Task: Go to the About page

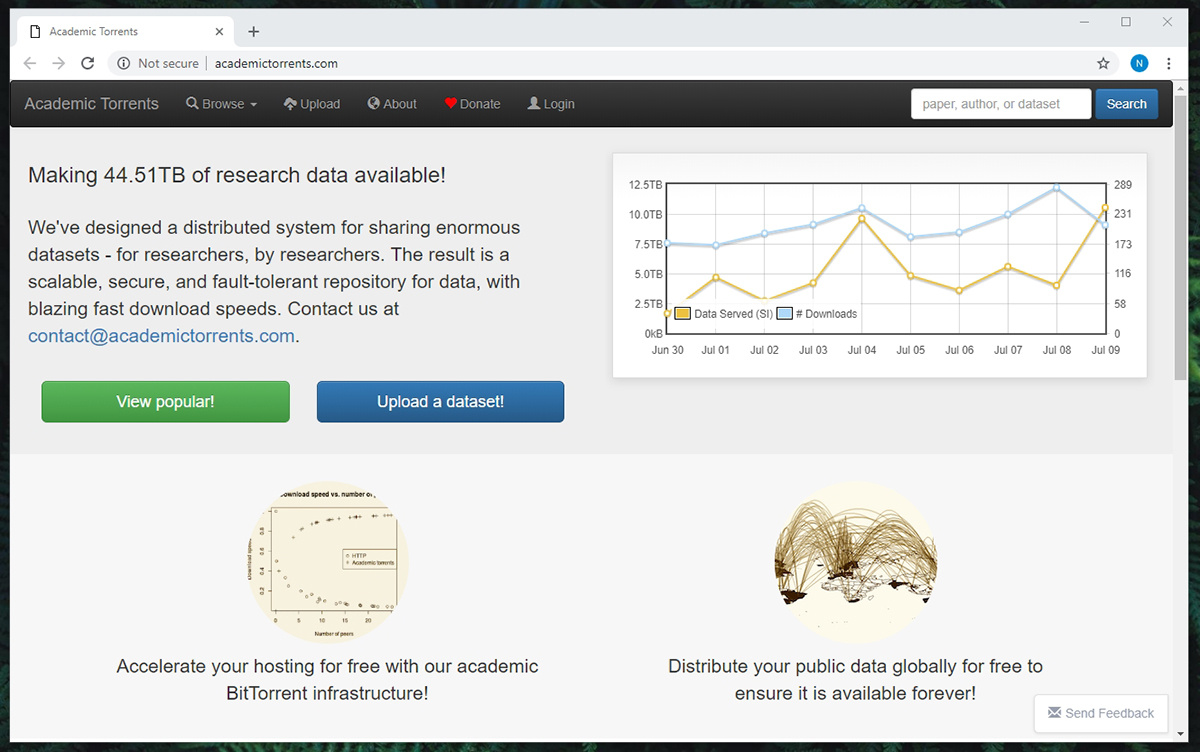Action: point(392,104)
